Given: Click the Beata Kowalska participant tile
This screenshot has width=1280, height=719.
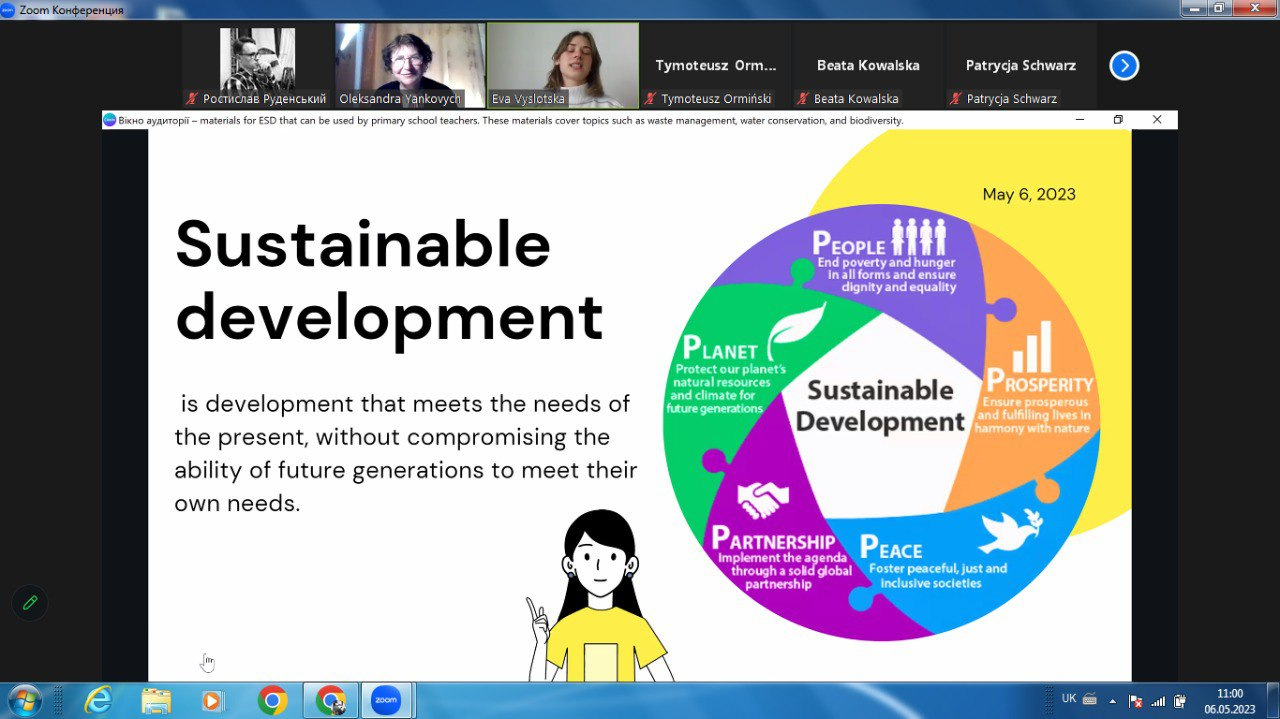Looking at the screenshot, I should tap(867, 66).
